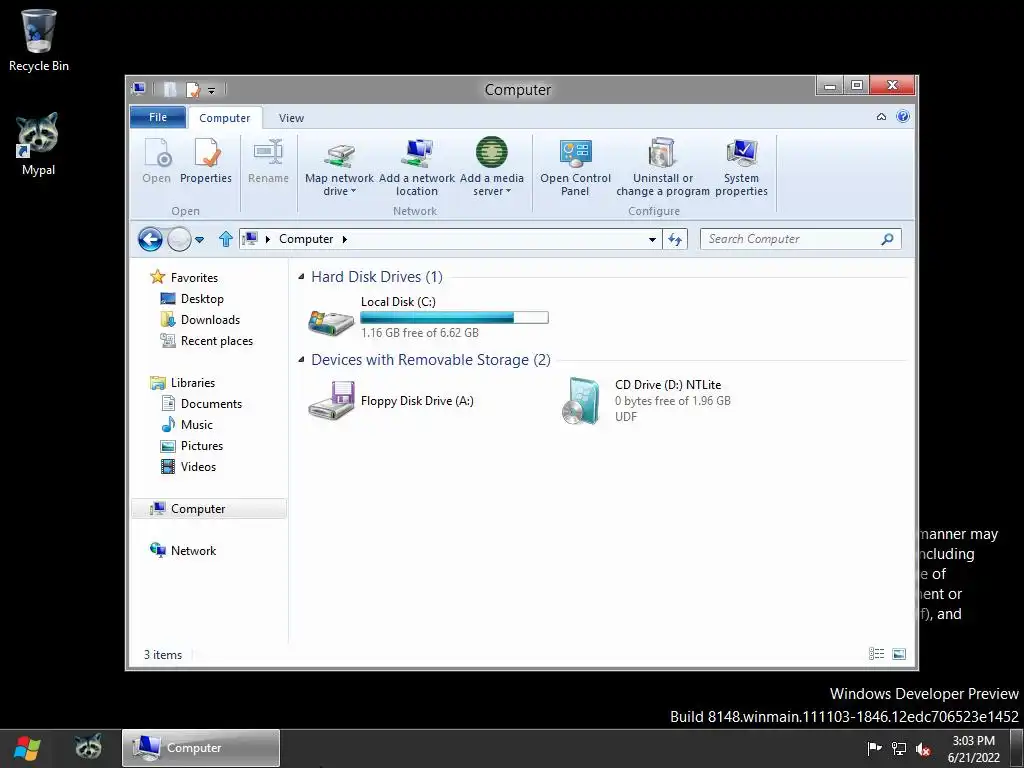Click the Local Disk C: usage bar
The width and height of the screenshot is (1024, 768).
[x=455, y=317]
